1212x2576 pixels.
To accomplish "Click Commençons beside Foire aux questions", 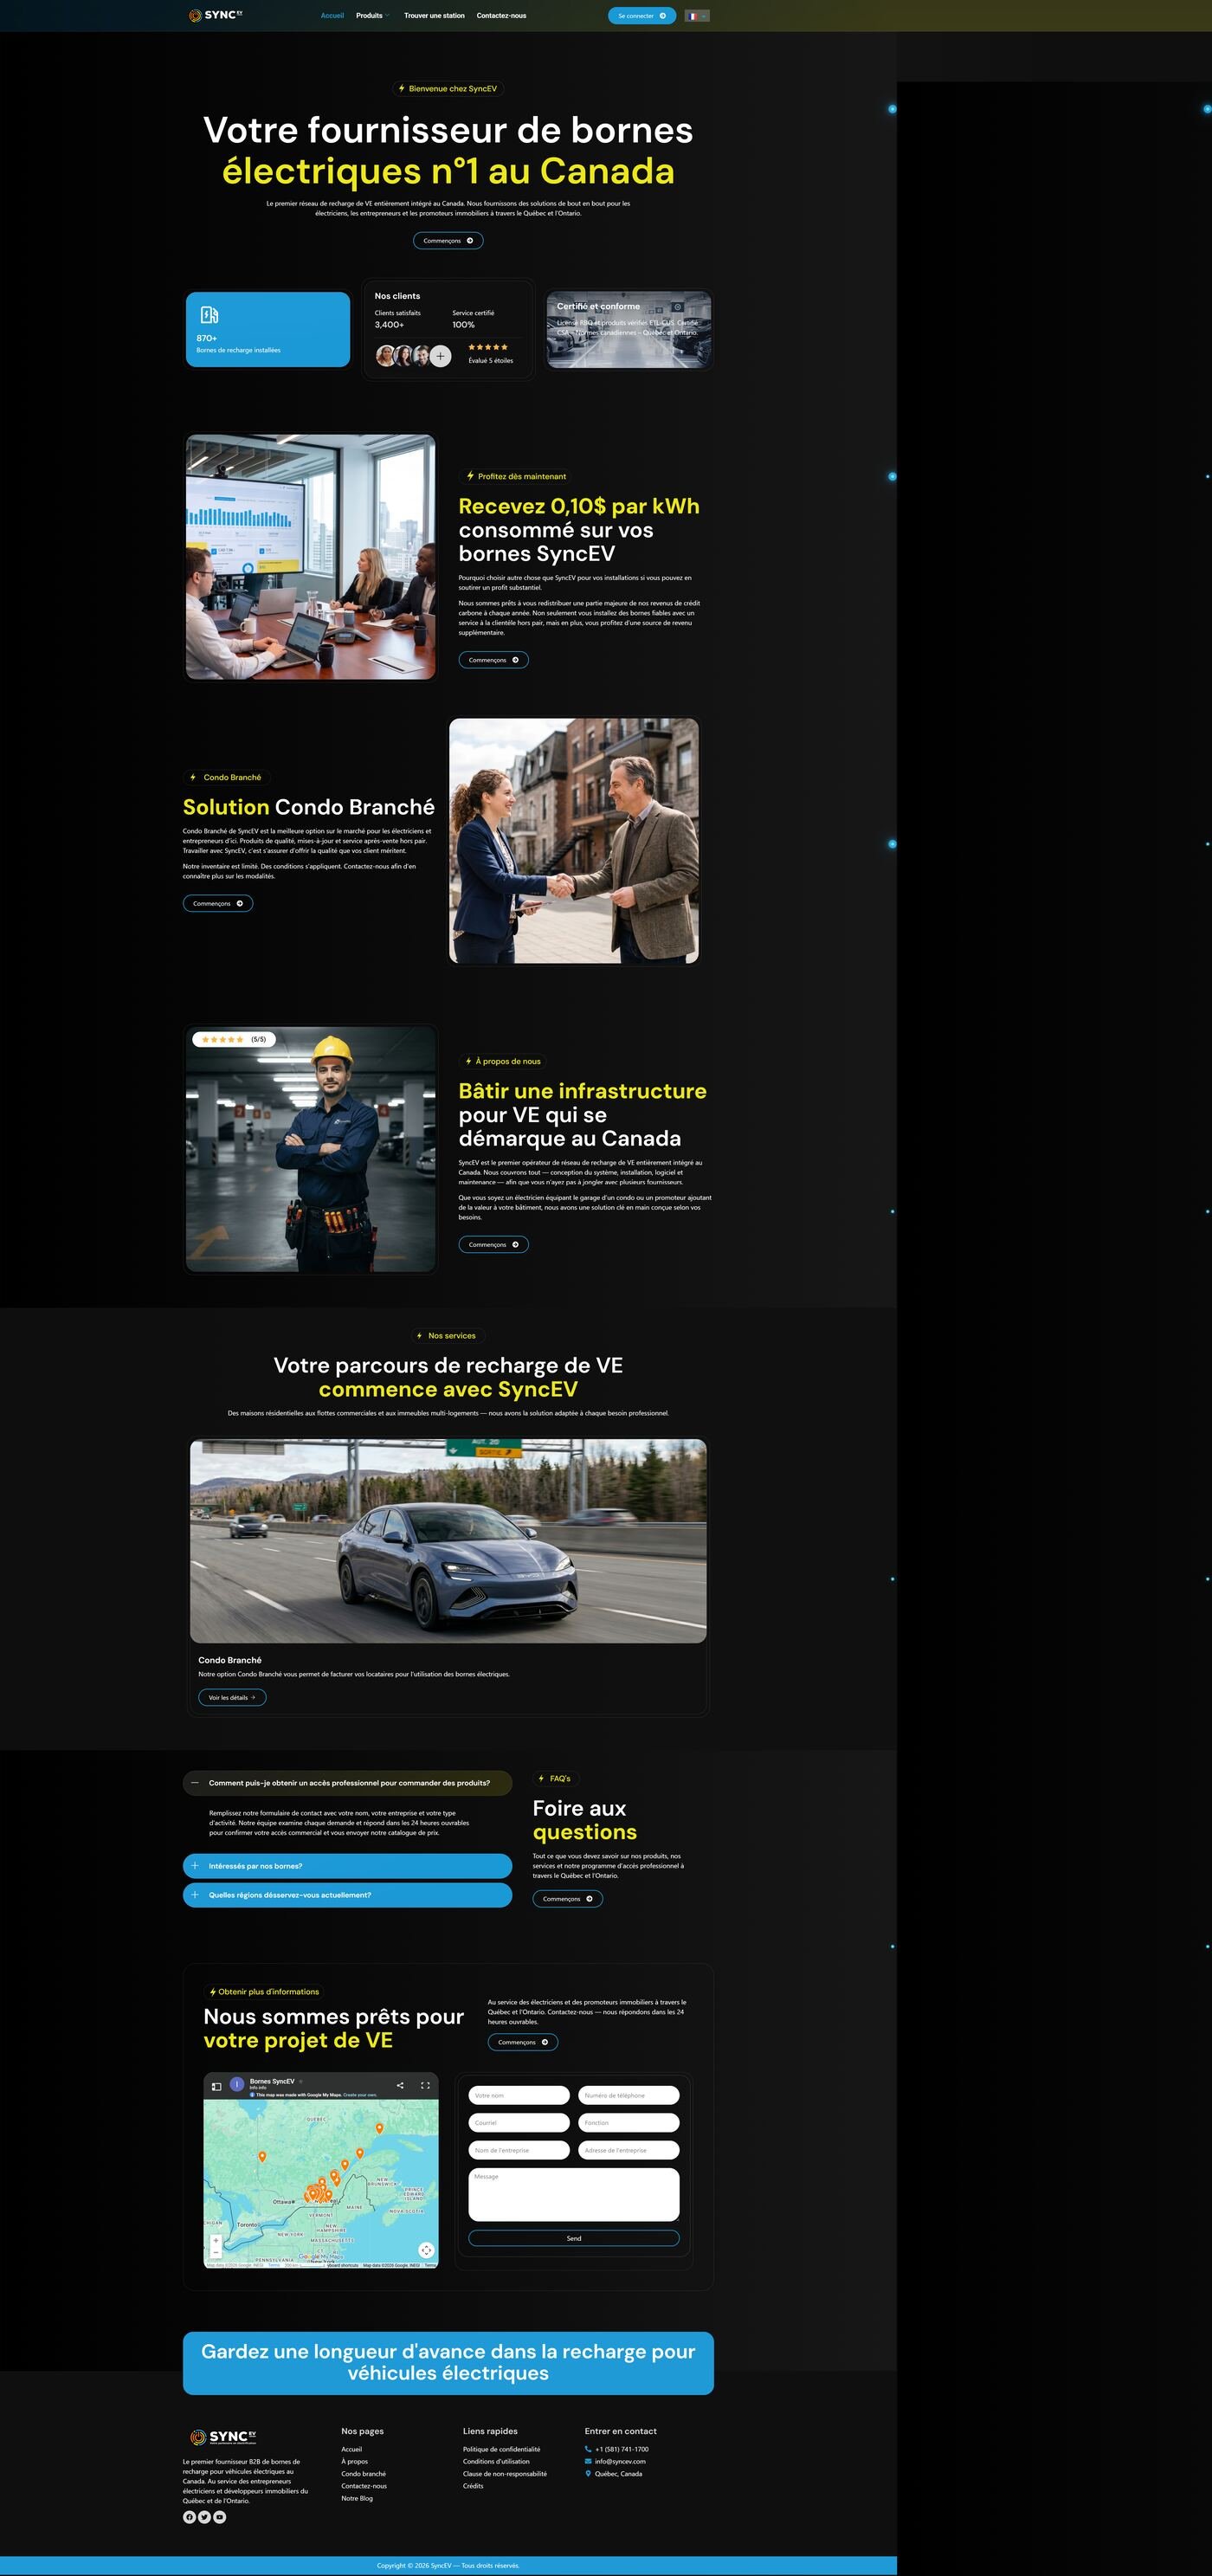I will [x=567, y=1898].
